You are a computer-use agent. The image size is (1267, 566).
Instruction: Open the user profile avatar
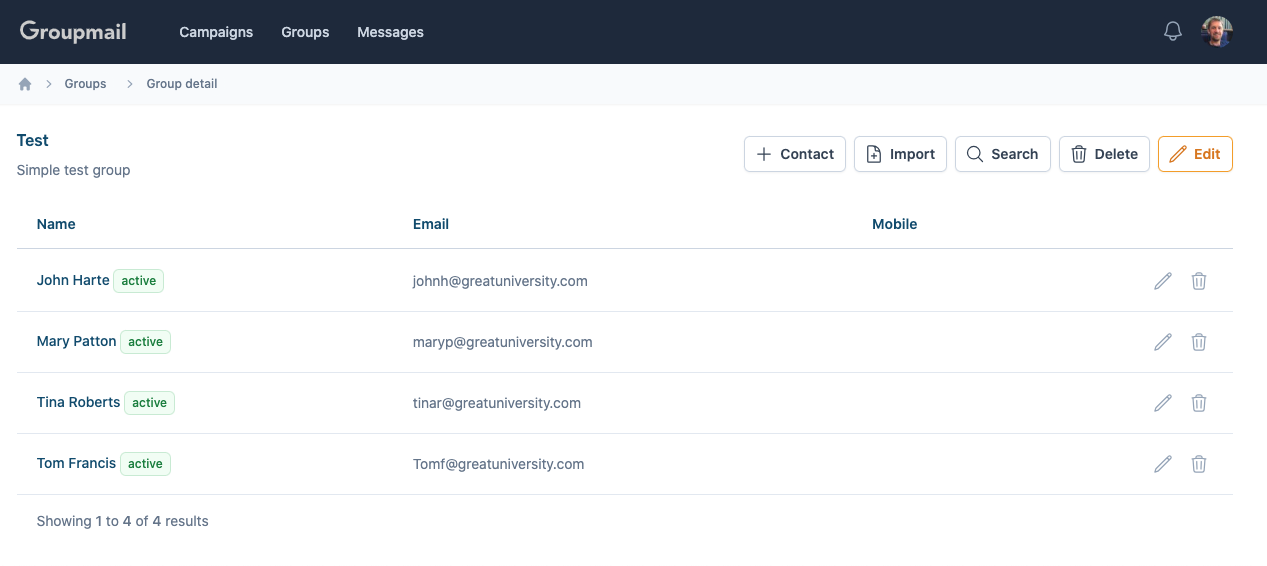1216,32
